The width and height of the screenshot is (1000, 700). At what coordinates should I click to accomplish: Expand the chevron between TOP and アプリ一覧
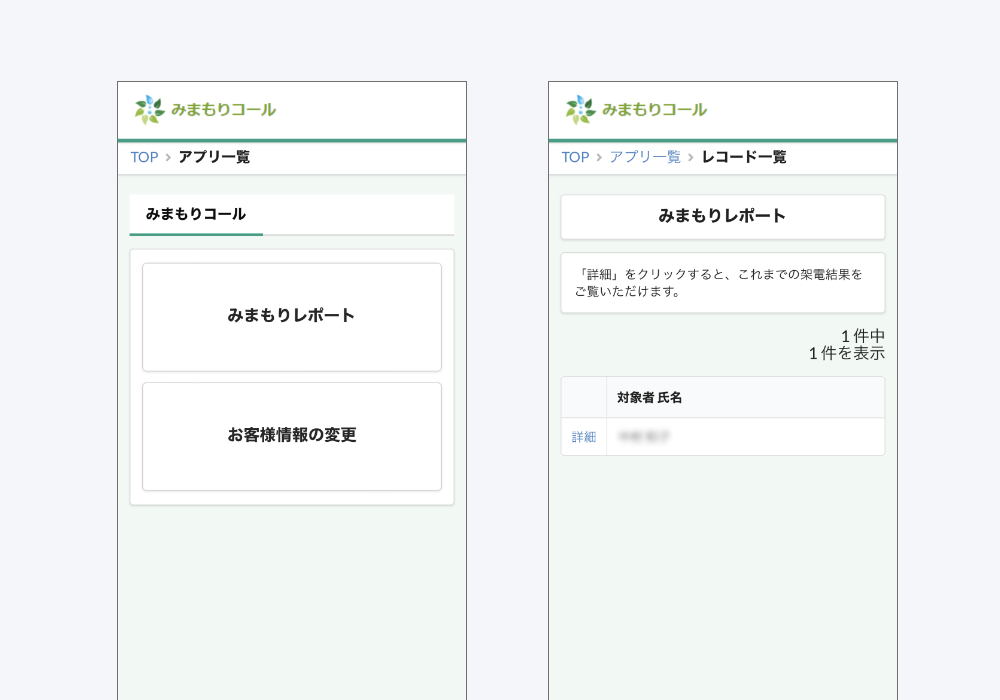(x=166, y=157)
